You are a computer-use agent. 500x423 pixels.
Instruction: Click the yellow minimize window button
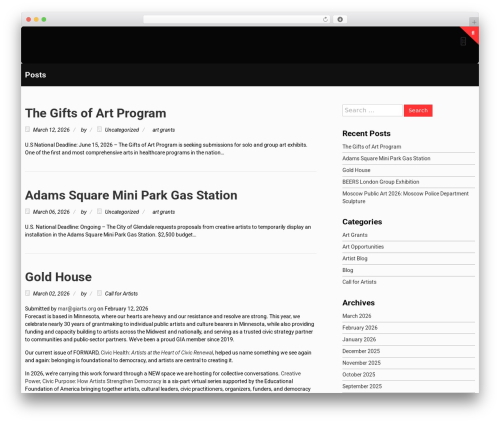click(36, 19)
